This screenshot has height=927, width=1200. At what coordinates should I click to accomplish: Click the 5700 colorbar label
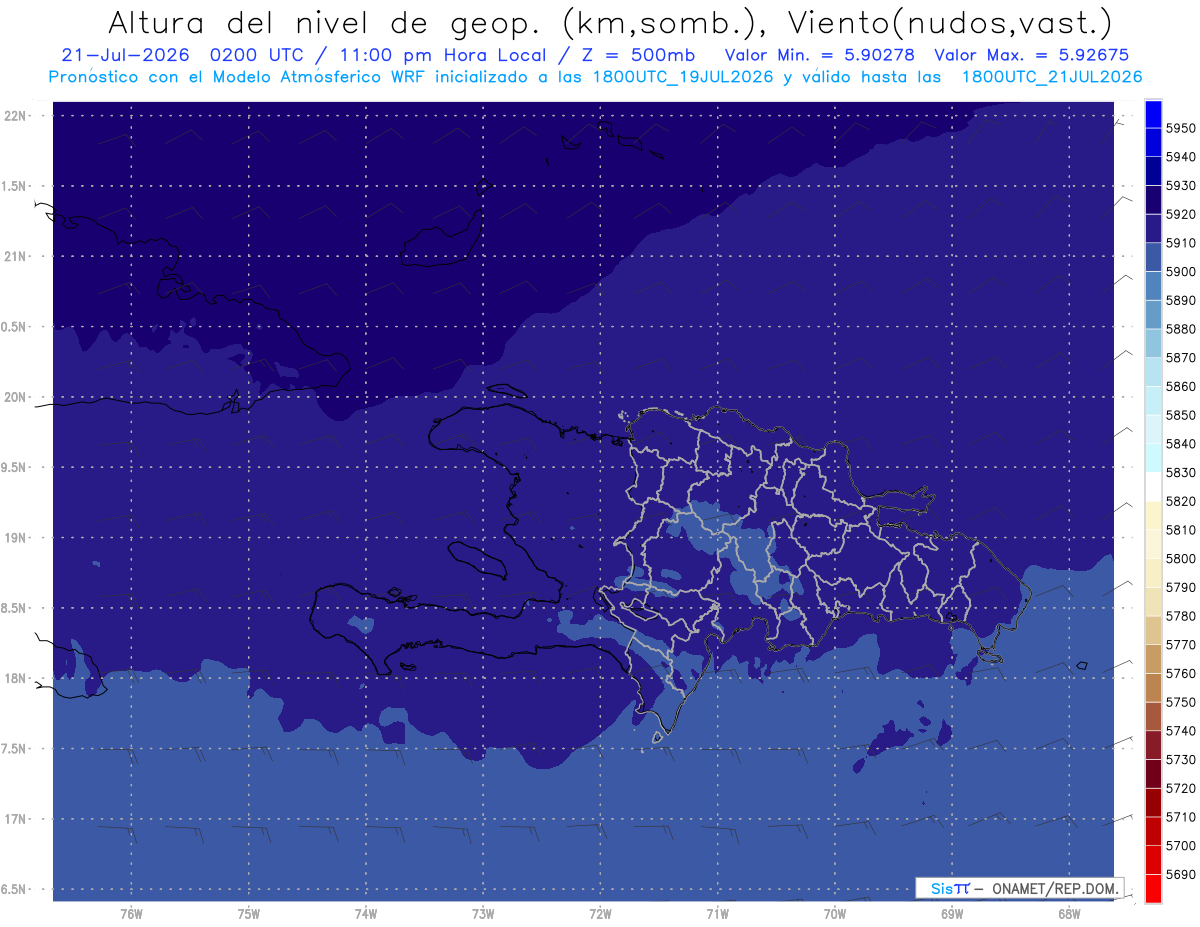click(x=1180, y=845)
